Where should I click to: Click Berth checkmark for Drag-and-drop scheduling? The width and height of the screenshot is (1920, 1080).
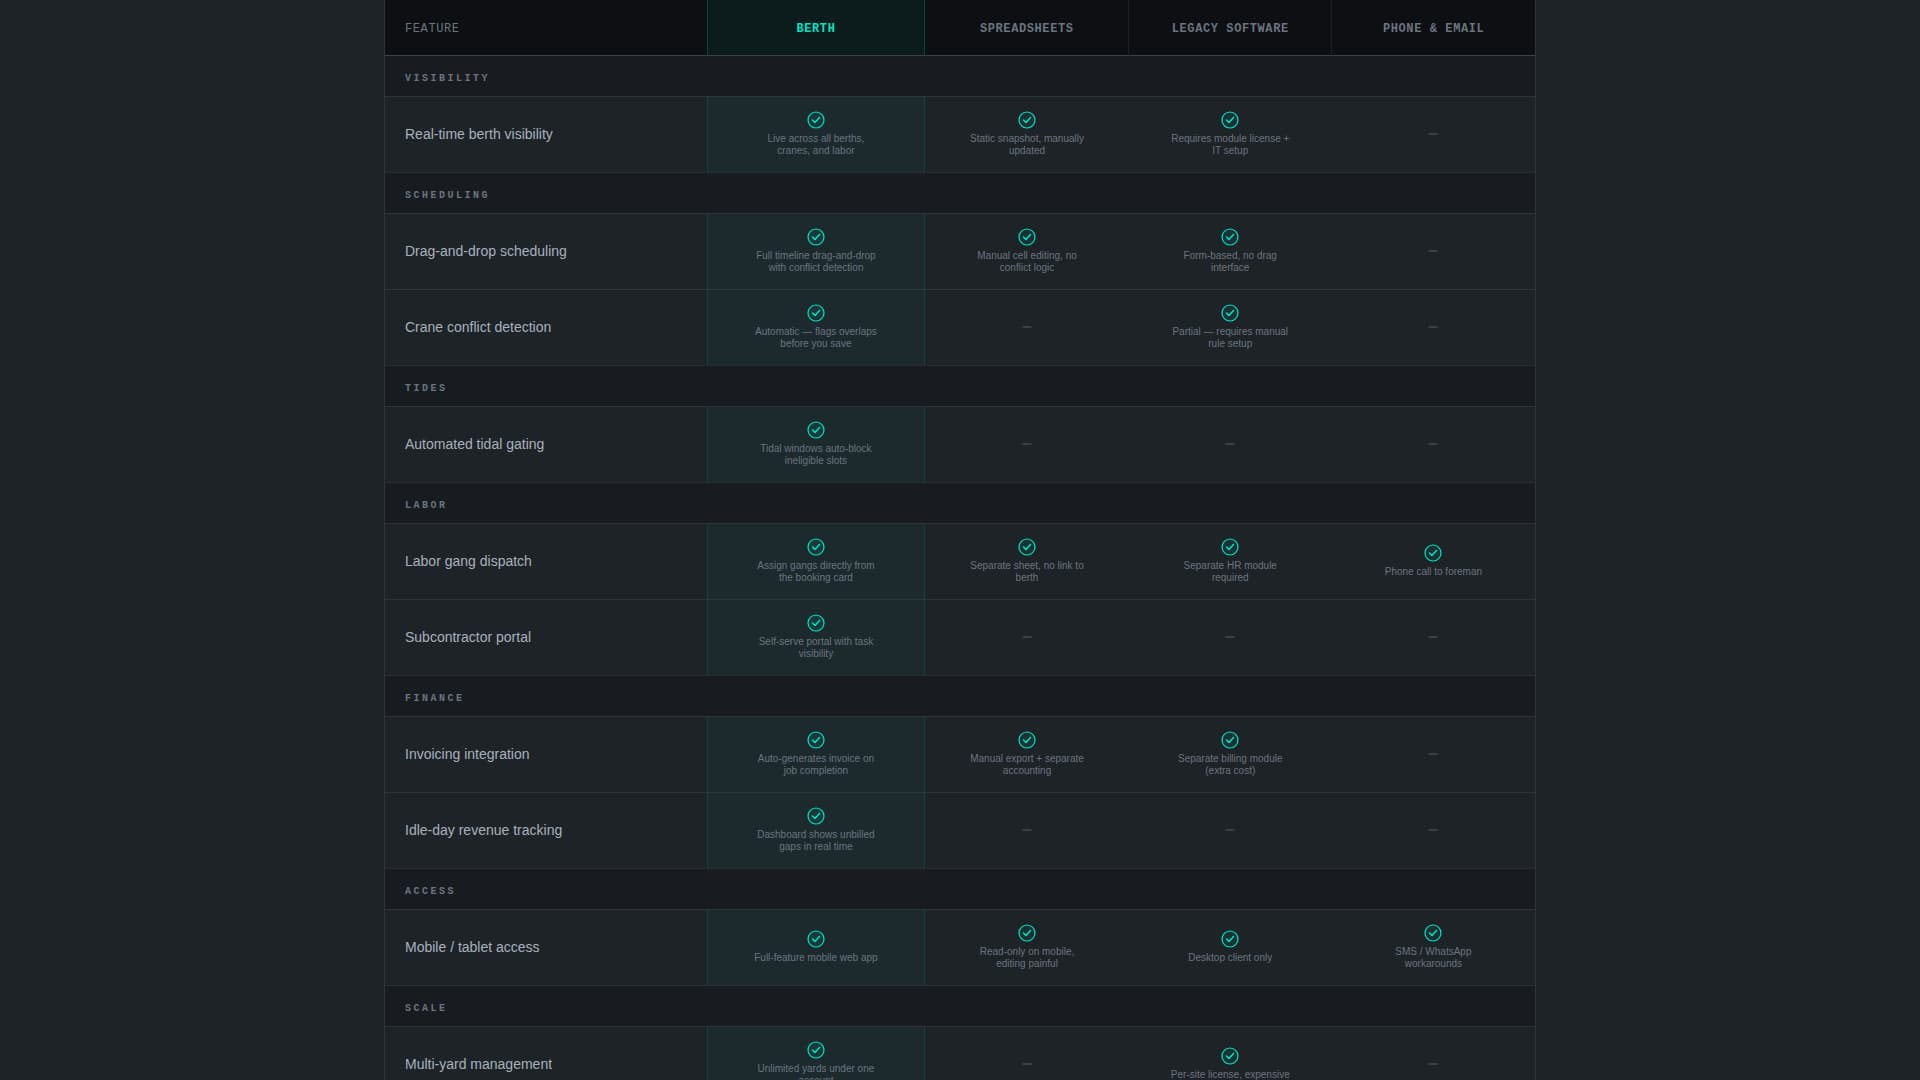coord(816,237)
